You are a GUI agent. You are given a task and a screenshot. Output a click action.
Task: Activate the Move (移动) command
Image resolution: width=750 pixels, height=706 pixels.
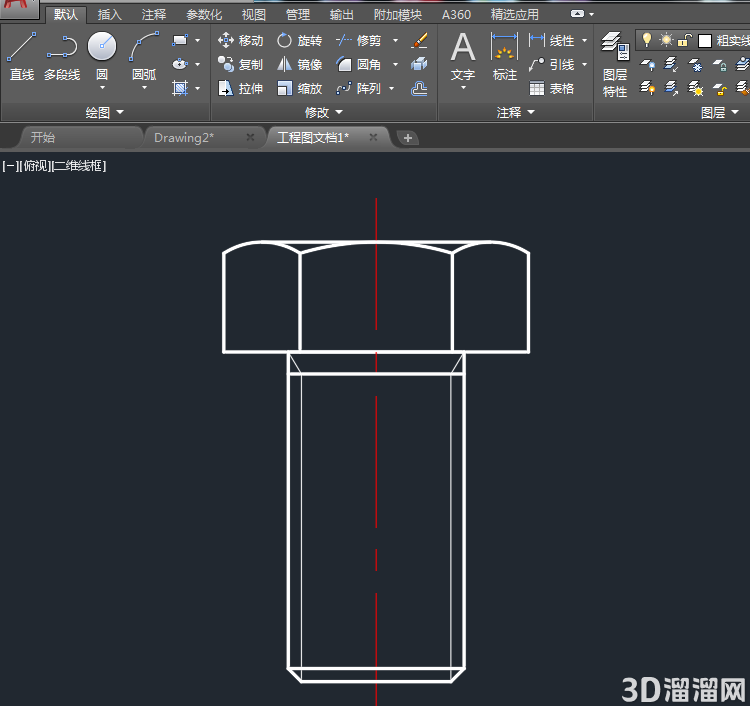point(241,40)
